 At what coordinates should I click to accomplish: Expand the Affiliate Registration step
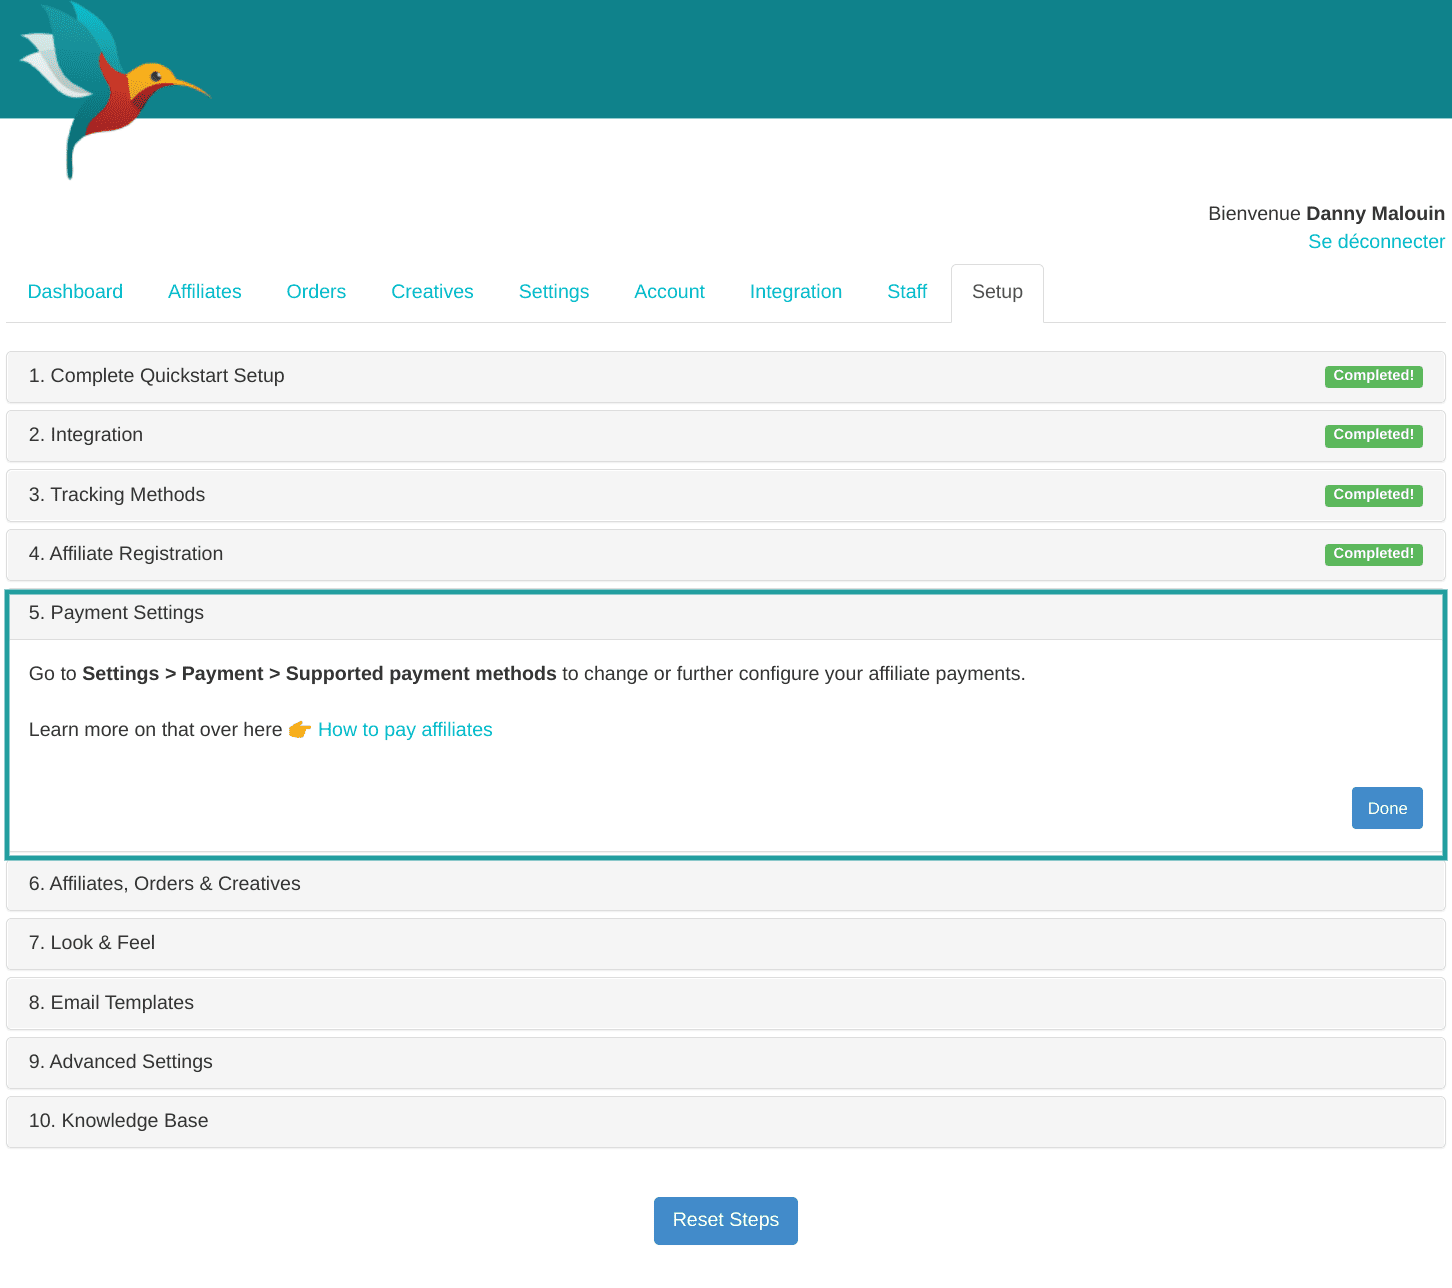pyautogui.click(x=126, y=554)
